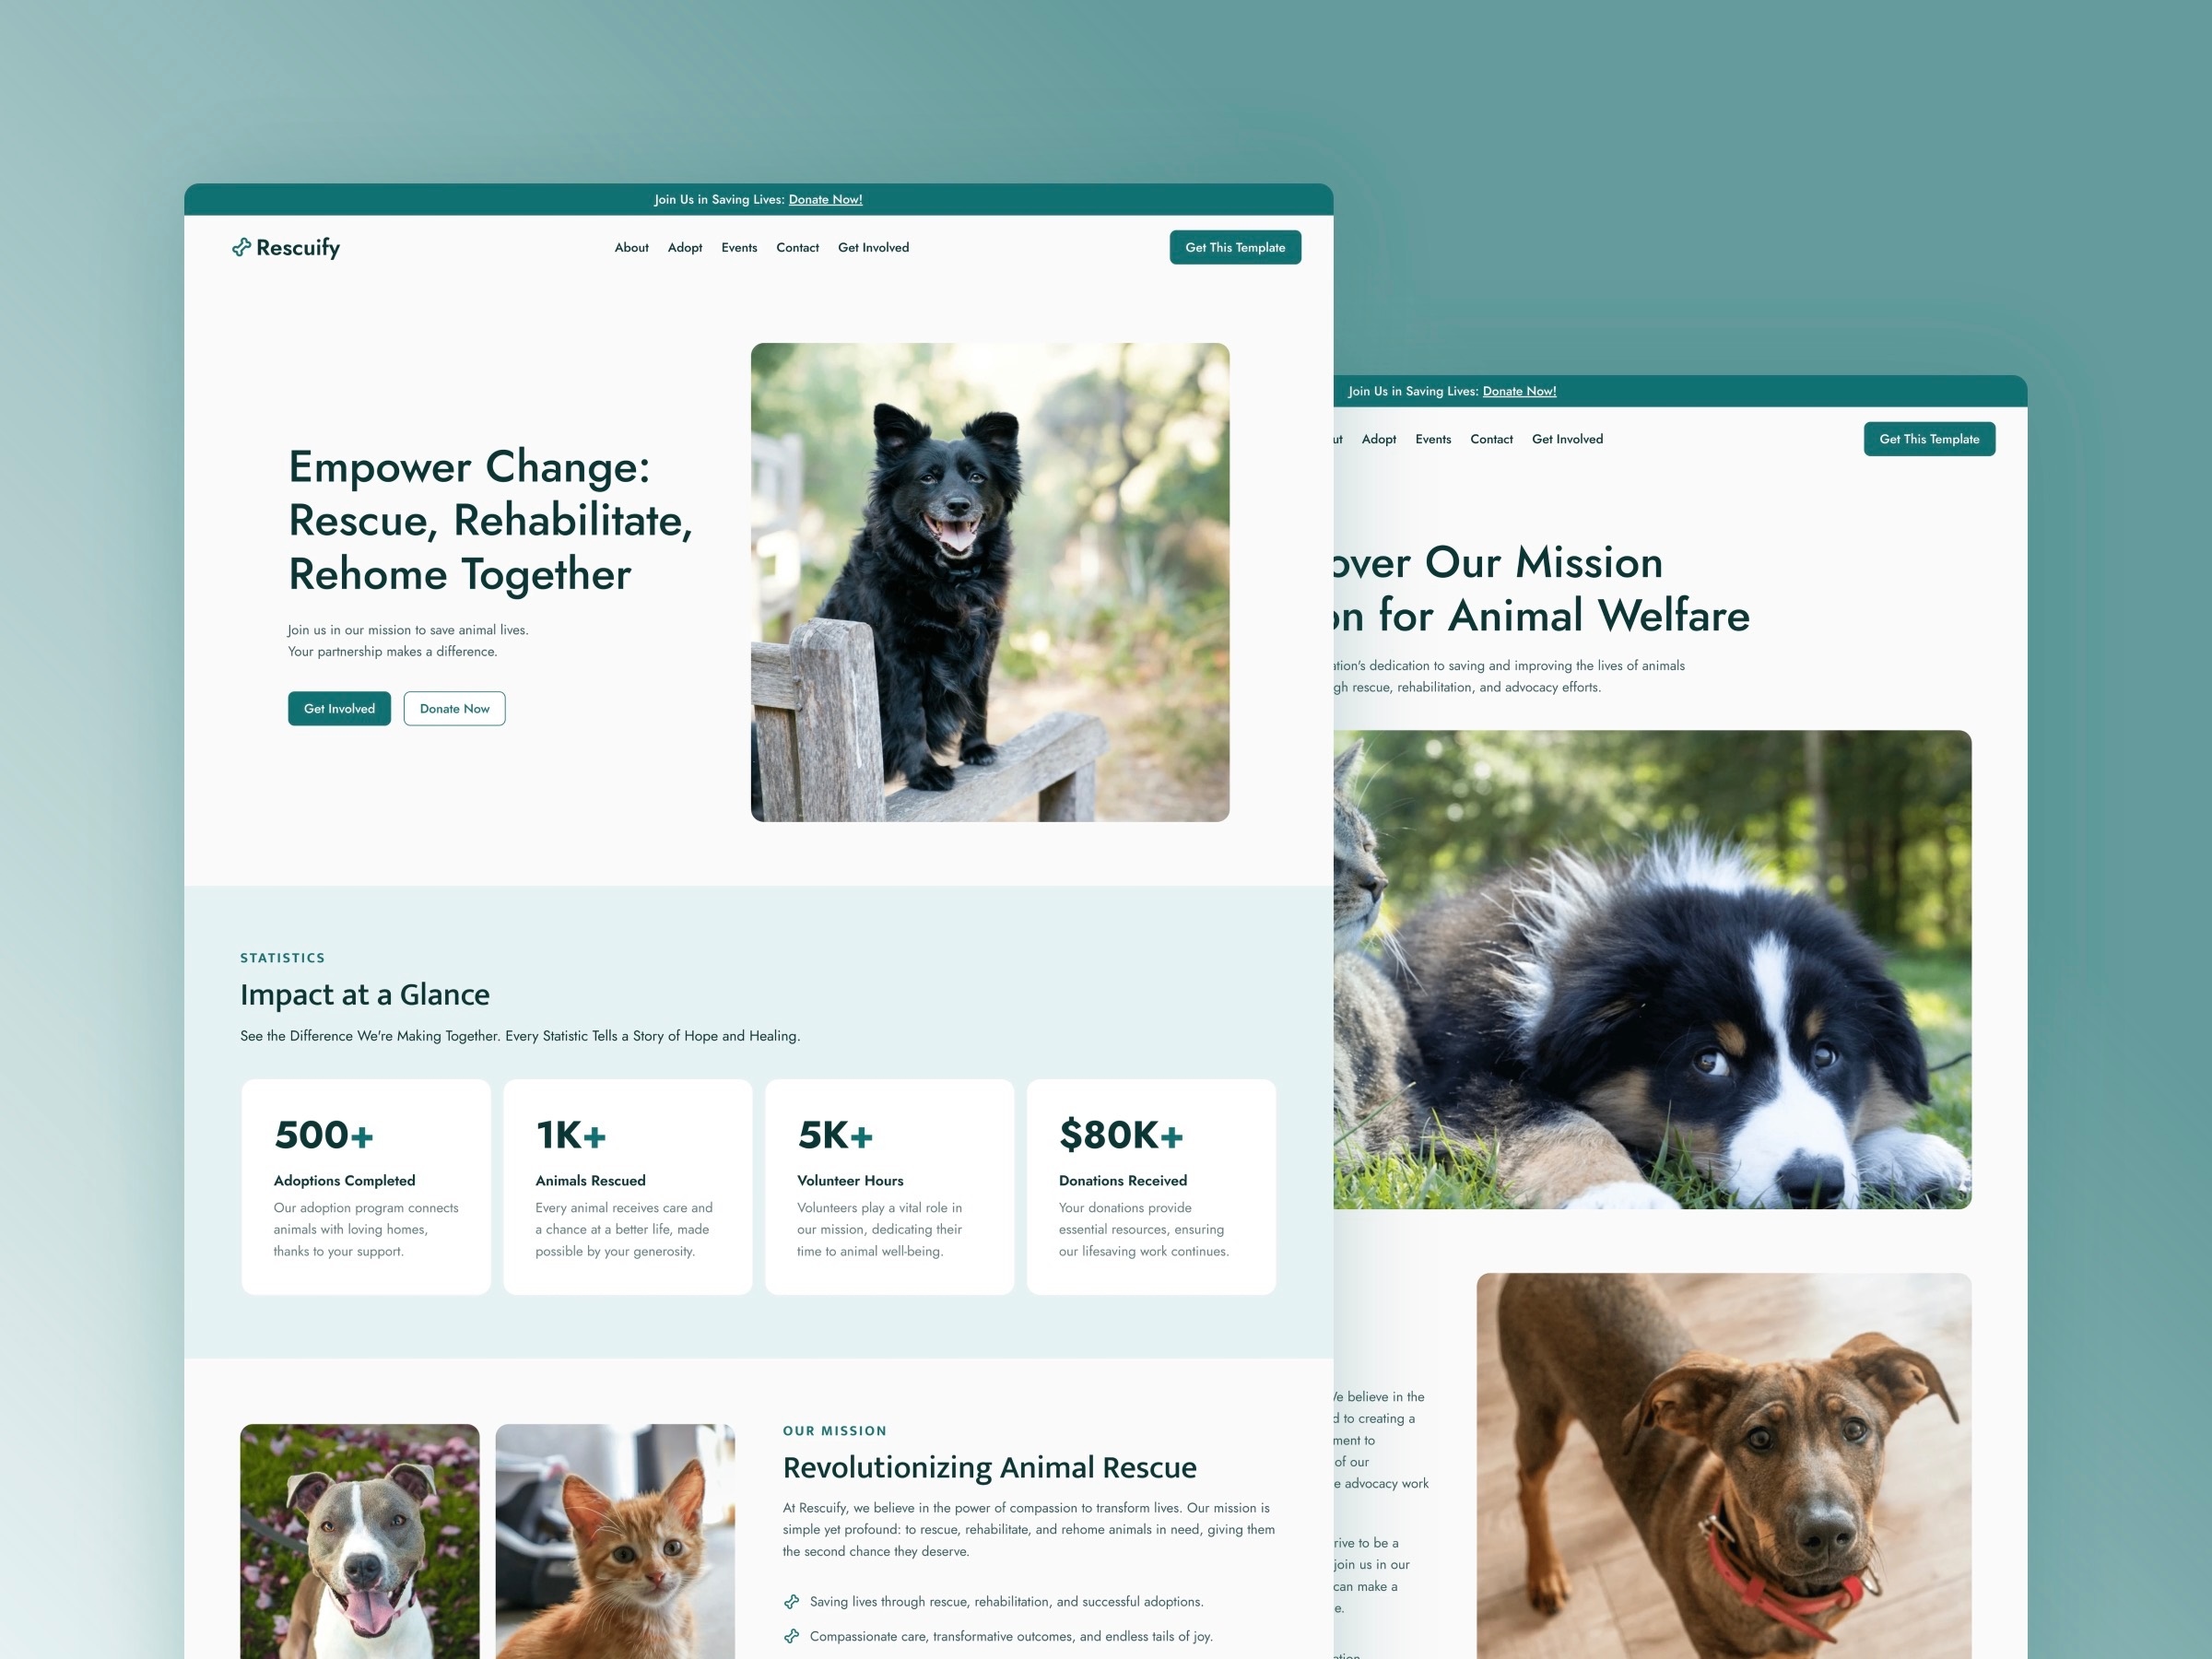
Task: Click the 'Donate Now' button in hero section
Action: pyautogui.click(x=453, y=708)
